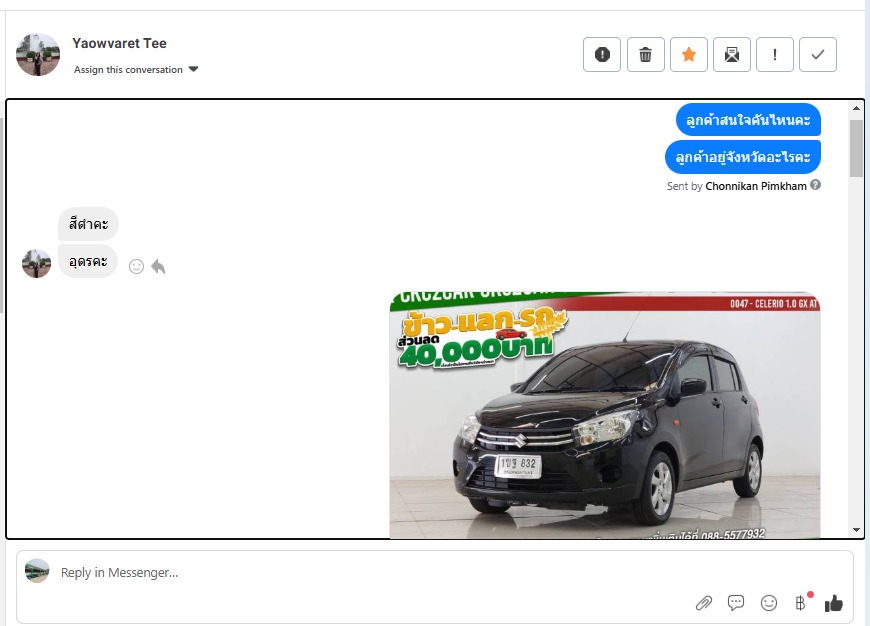Open the small sender avatar beside อุดรคะ
Screen dimensions: 870x626
[37, 263]
